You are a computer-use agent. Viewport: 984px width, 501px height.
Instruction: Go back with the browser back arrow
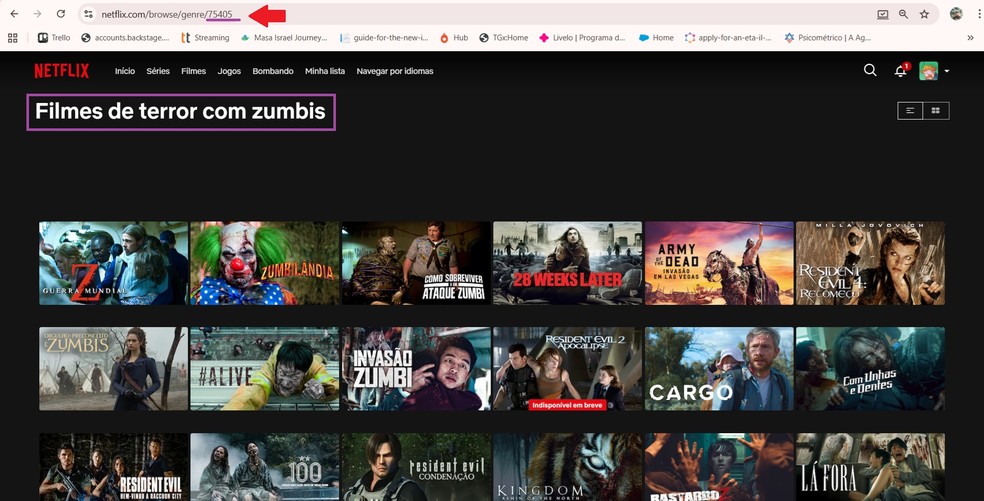(x=14, y=14)
